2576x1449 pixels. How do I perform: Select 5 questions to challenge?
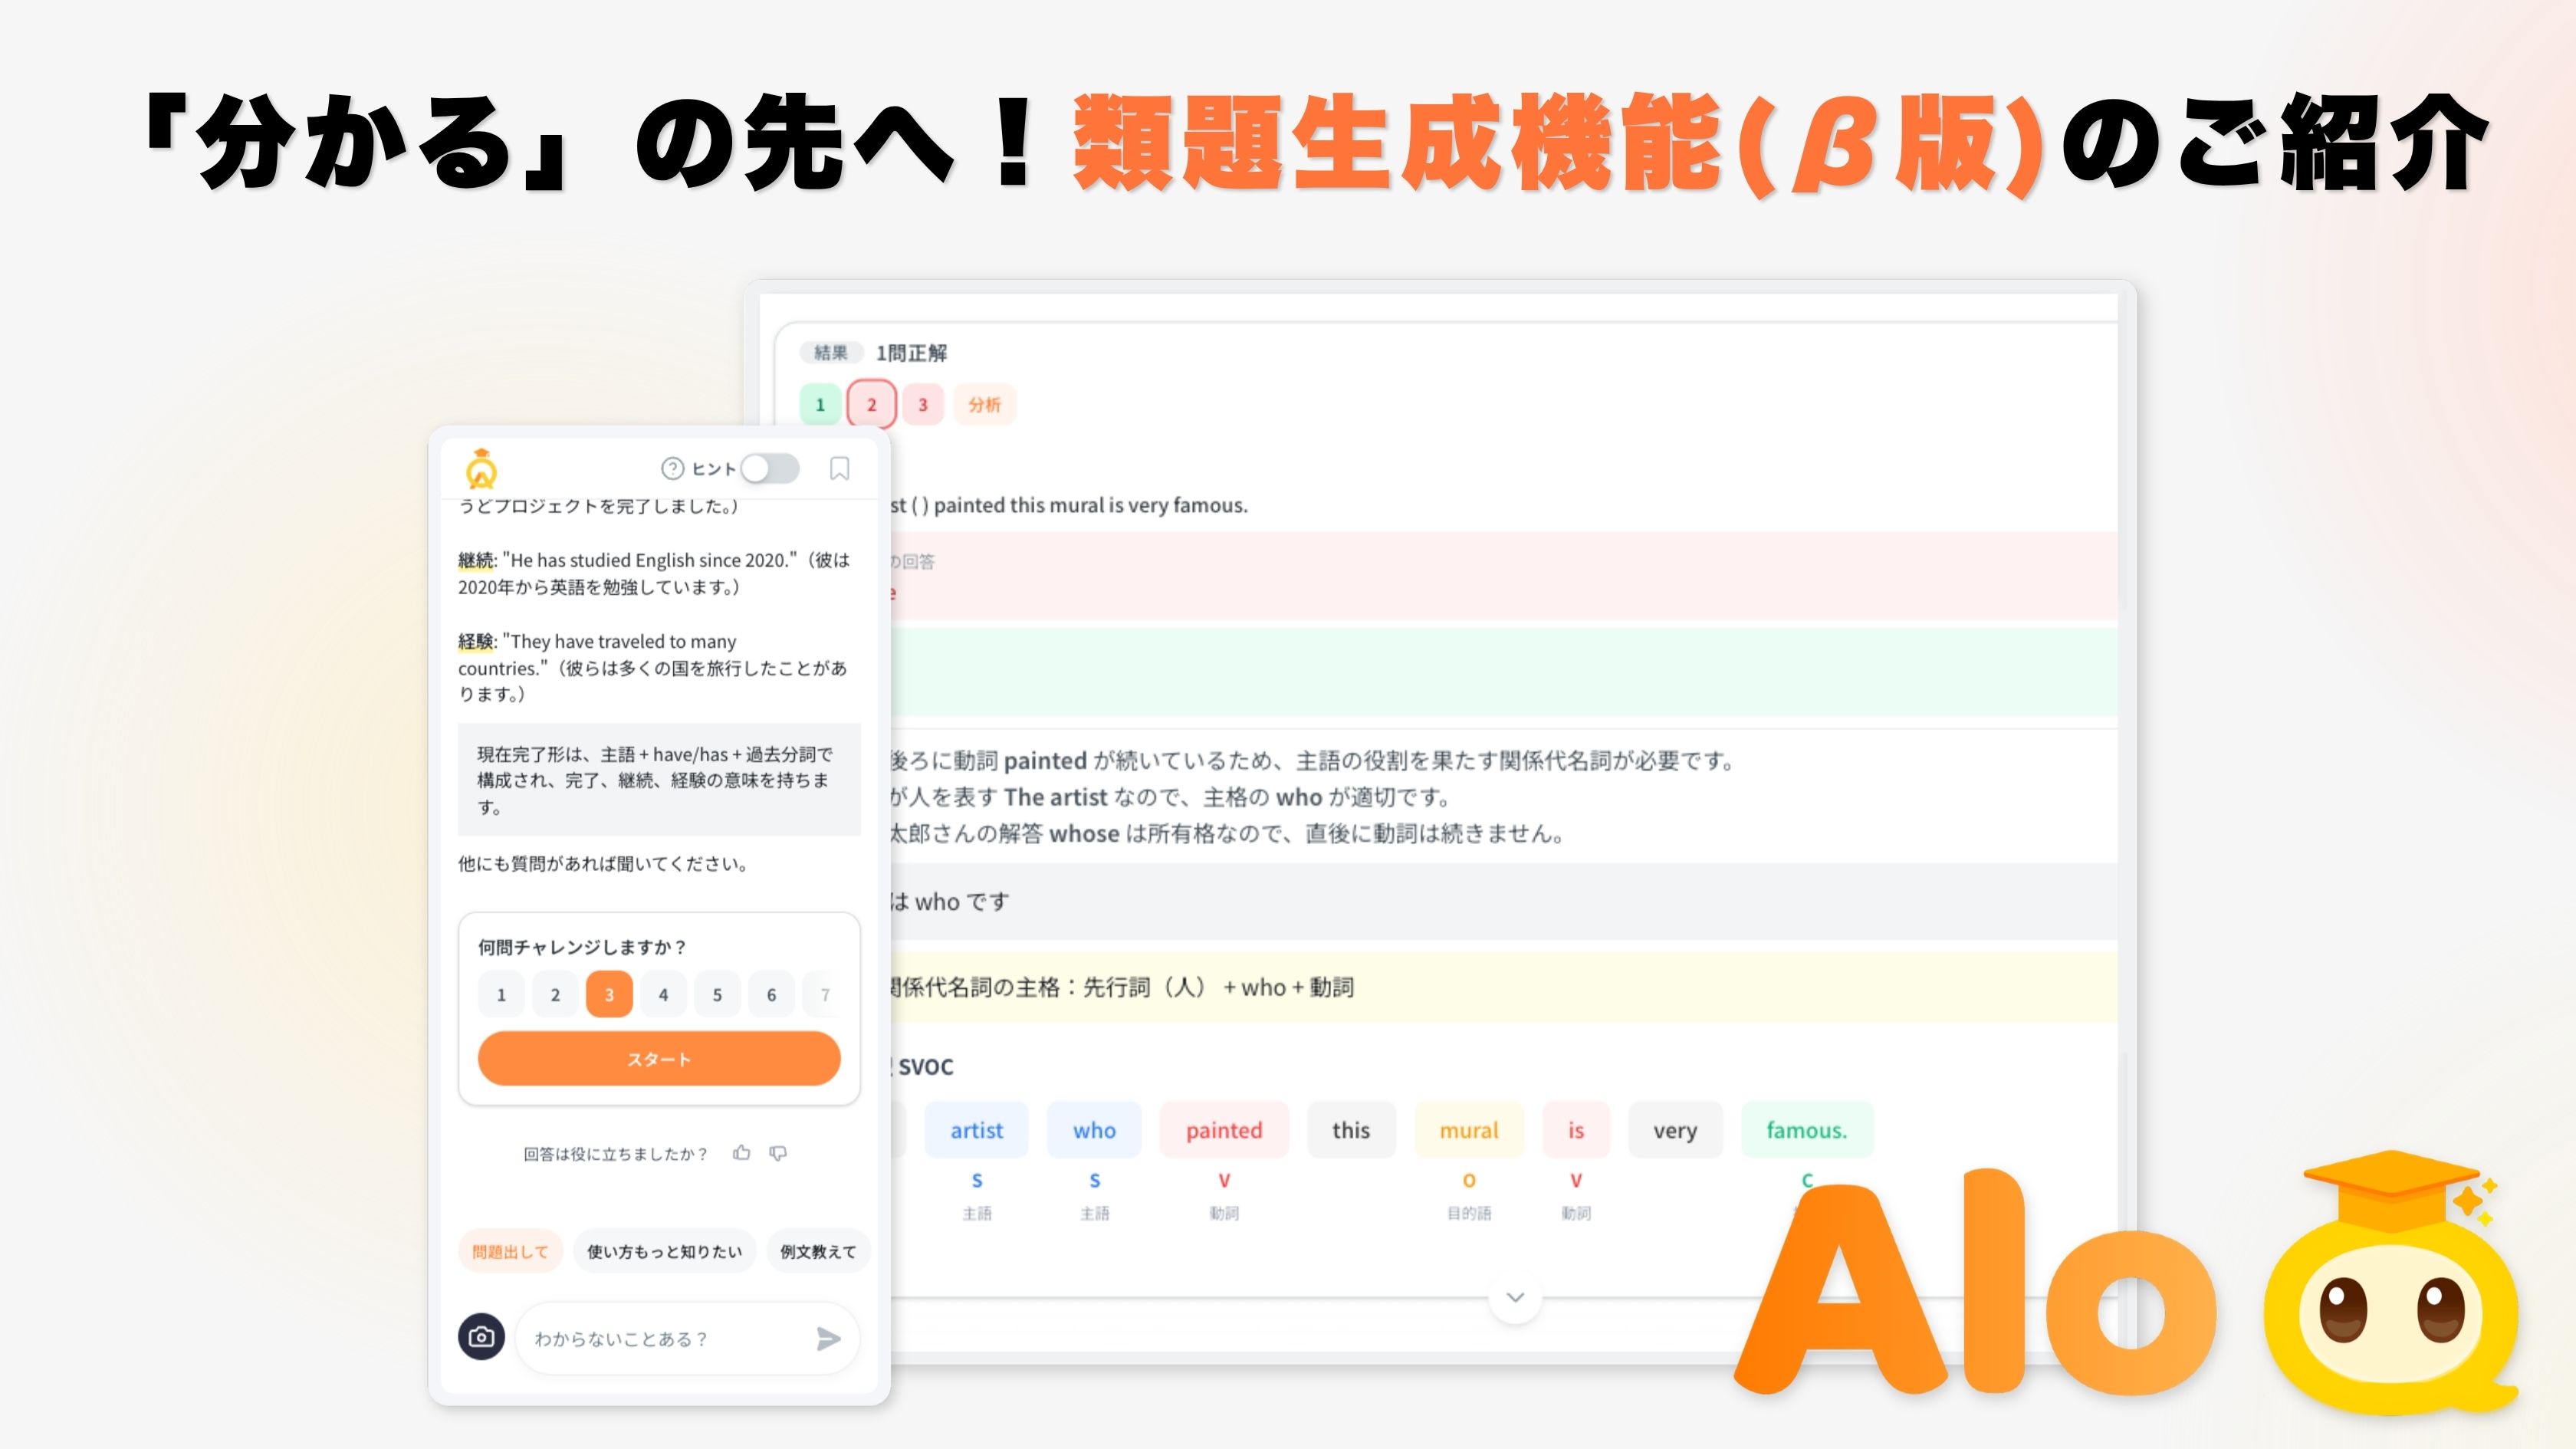tap(717, 994)
